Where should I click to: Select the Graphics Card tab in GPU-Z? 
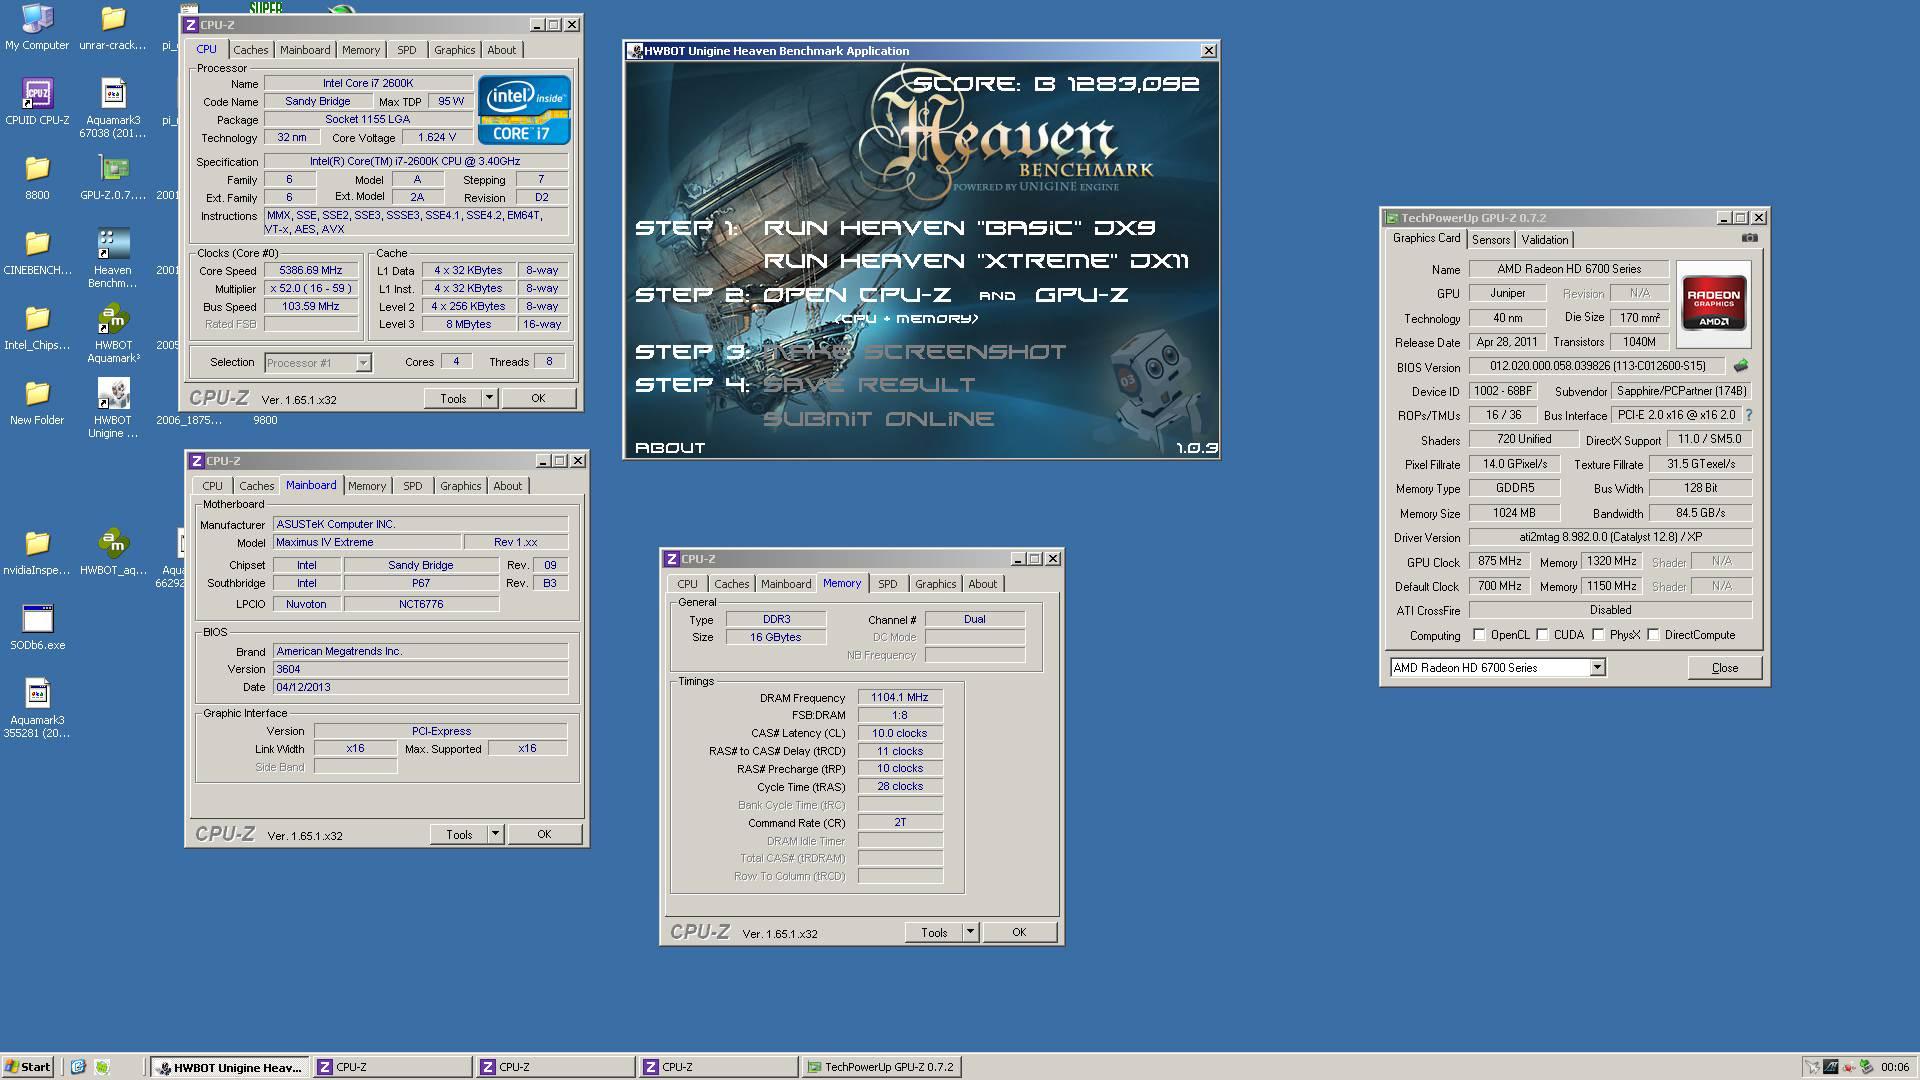(x=1426, y=238)
